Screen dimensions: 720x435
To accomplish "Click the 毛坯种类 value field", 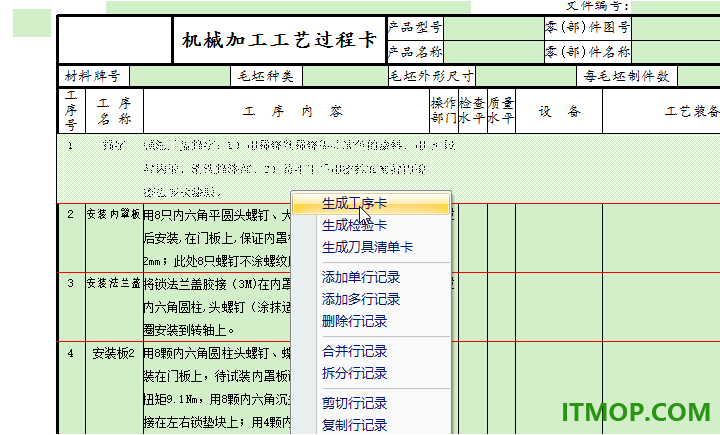I will [x=345, y=76].
